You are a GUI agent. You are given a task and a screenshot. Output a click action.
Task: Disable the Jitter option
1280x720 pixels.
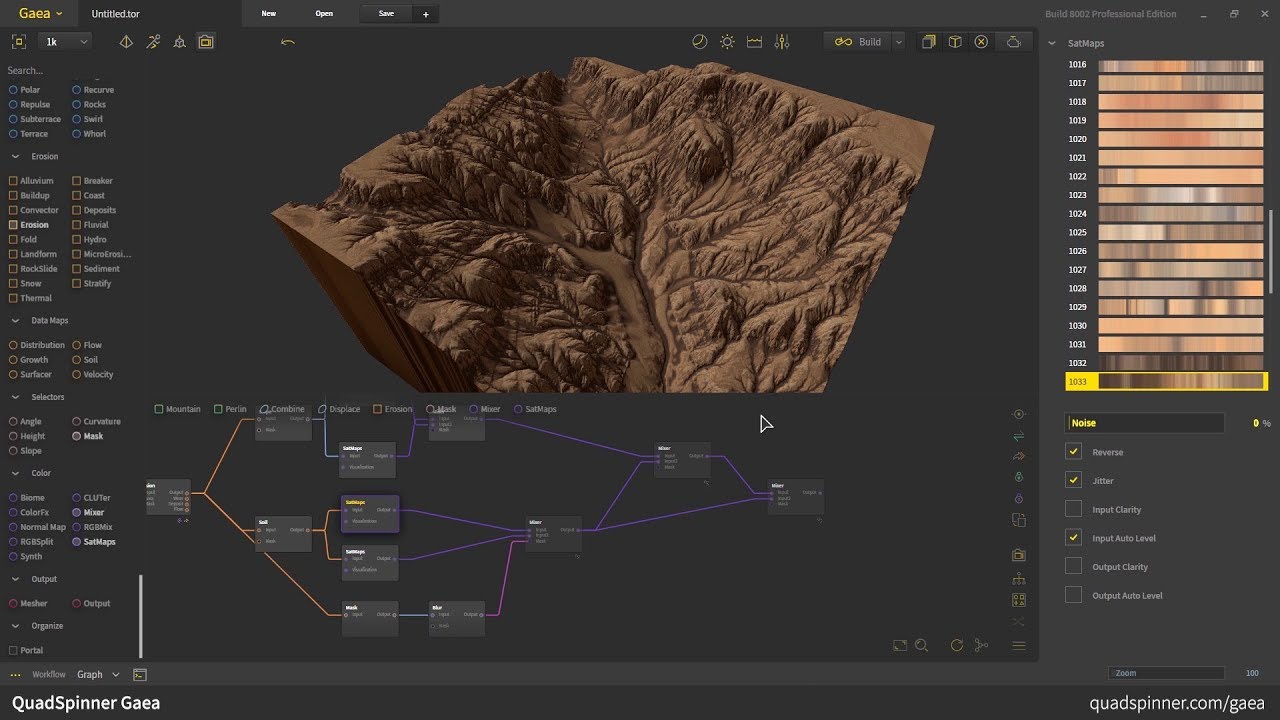(x=1074, y=481)
